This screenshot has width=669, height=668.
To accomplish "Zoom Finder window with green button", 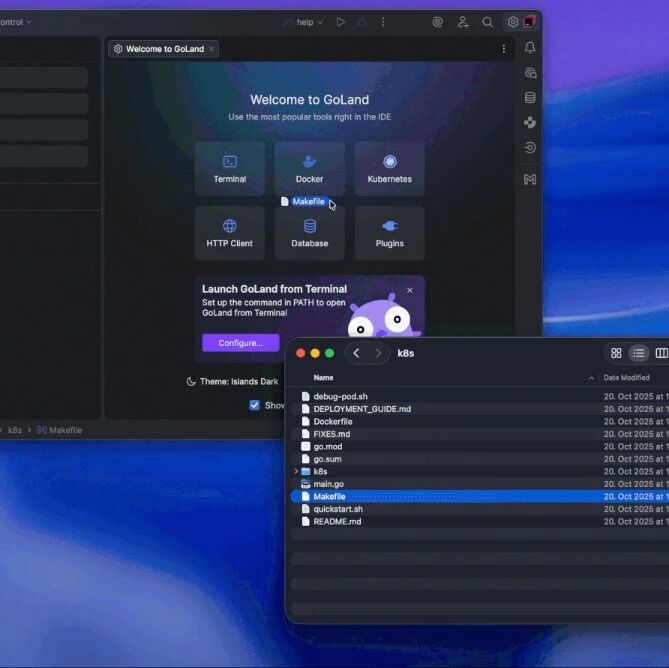I will click(x=329, y=353).
